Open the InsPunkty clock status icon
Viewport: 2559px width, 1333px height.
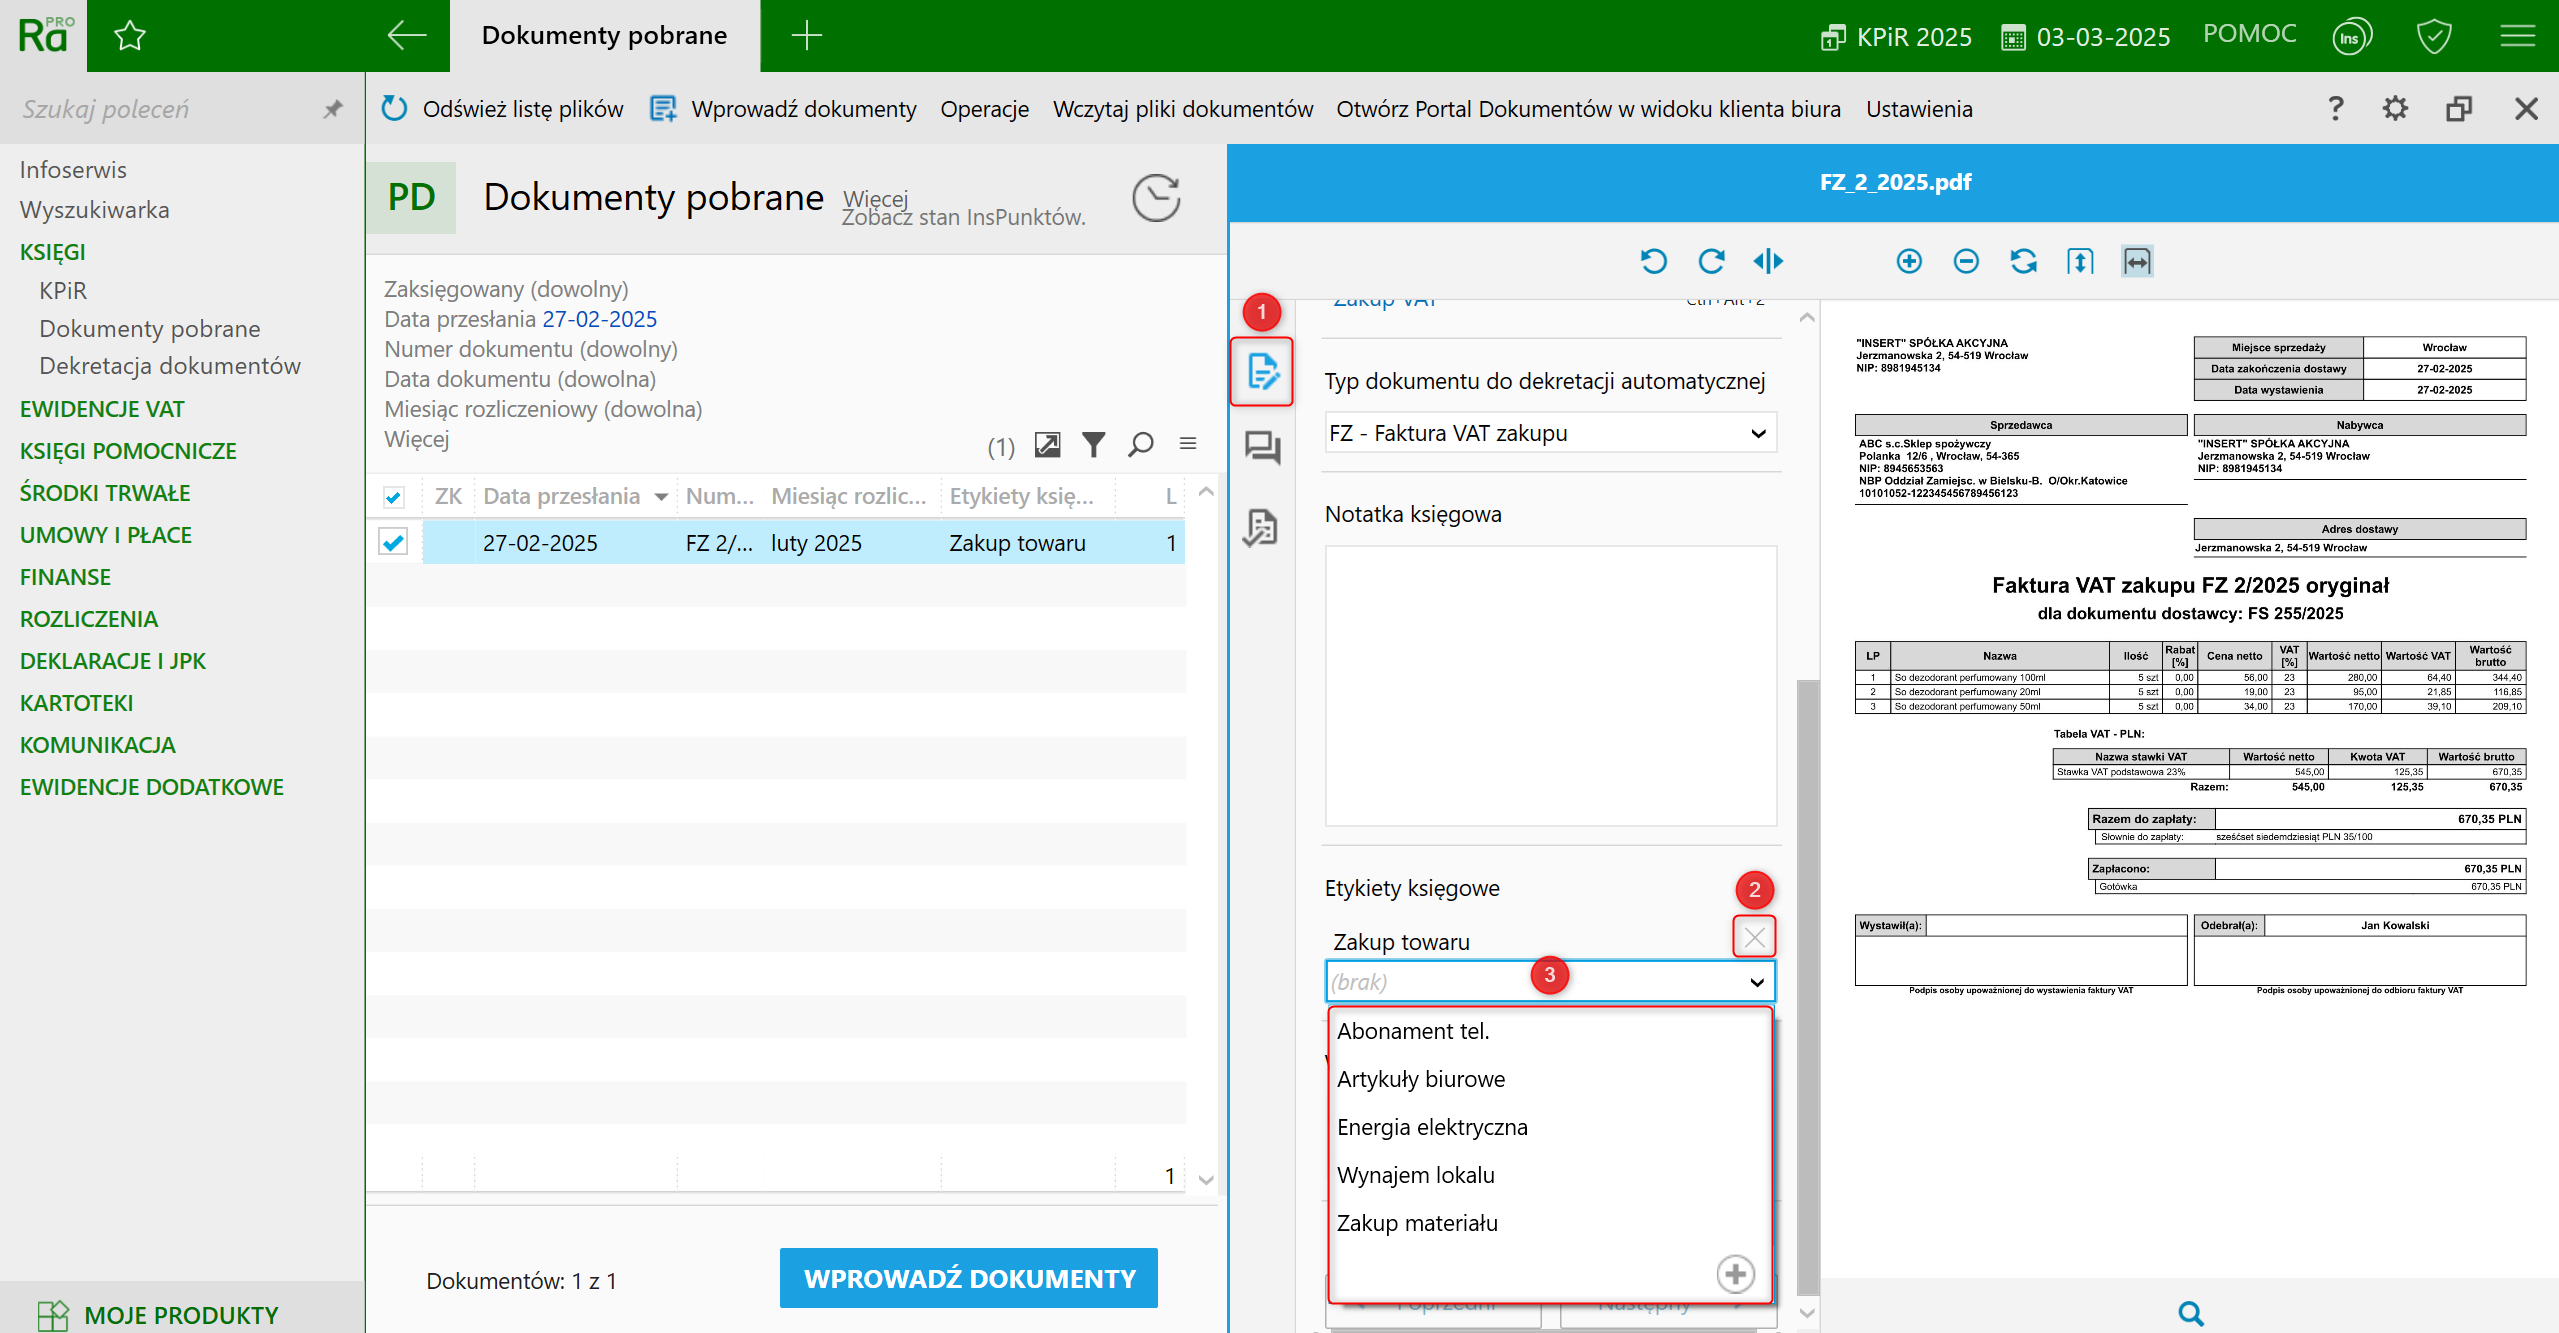1155,198
